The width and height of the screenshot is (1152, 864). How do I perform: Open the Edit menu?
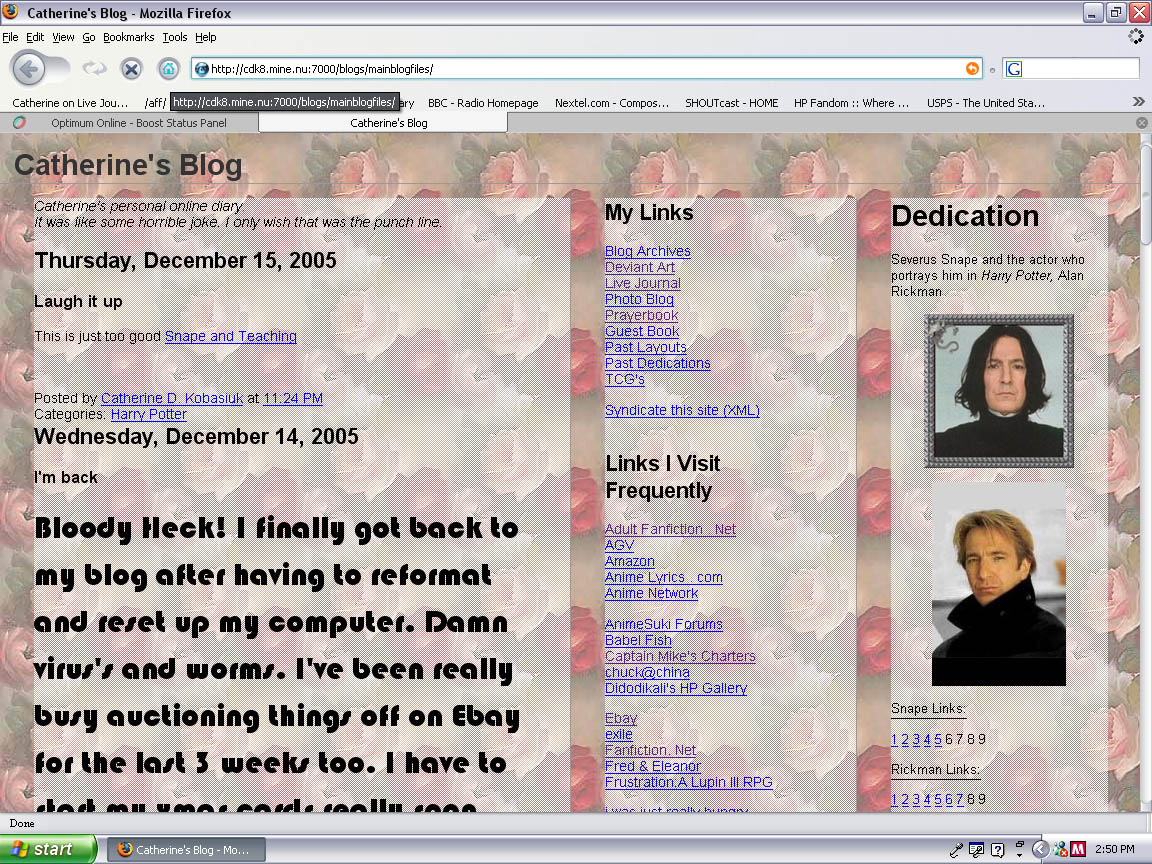pyautogui.click(x=35, y=37)
